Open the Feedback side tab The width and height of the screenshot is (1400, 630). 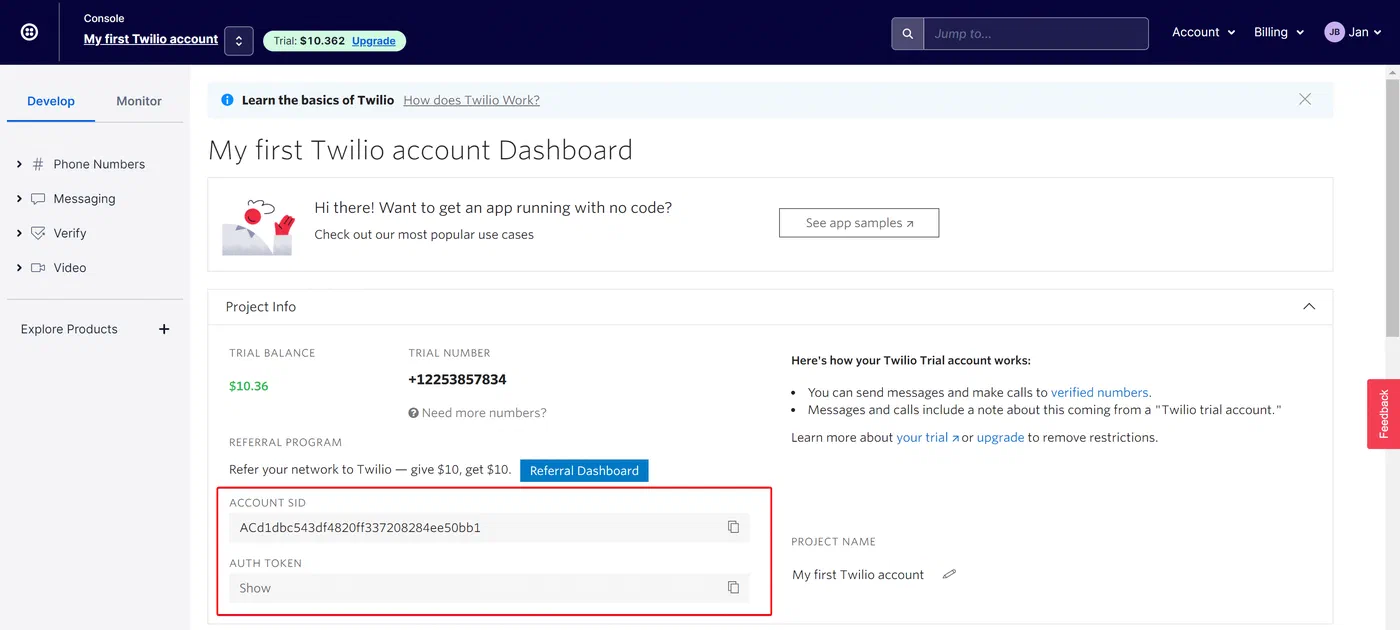(x=1384, y=414)
